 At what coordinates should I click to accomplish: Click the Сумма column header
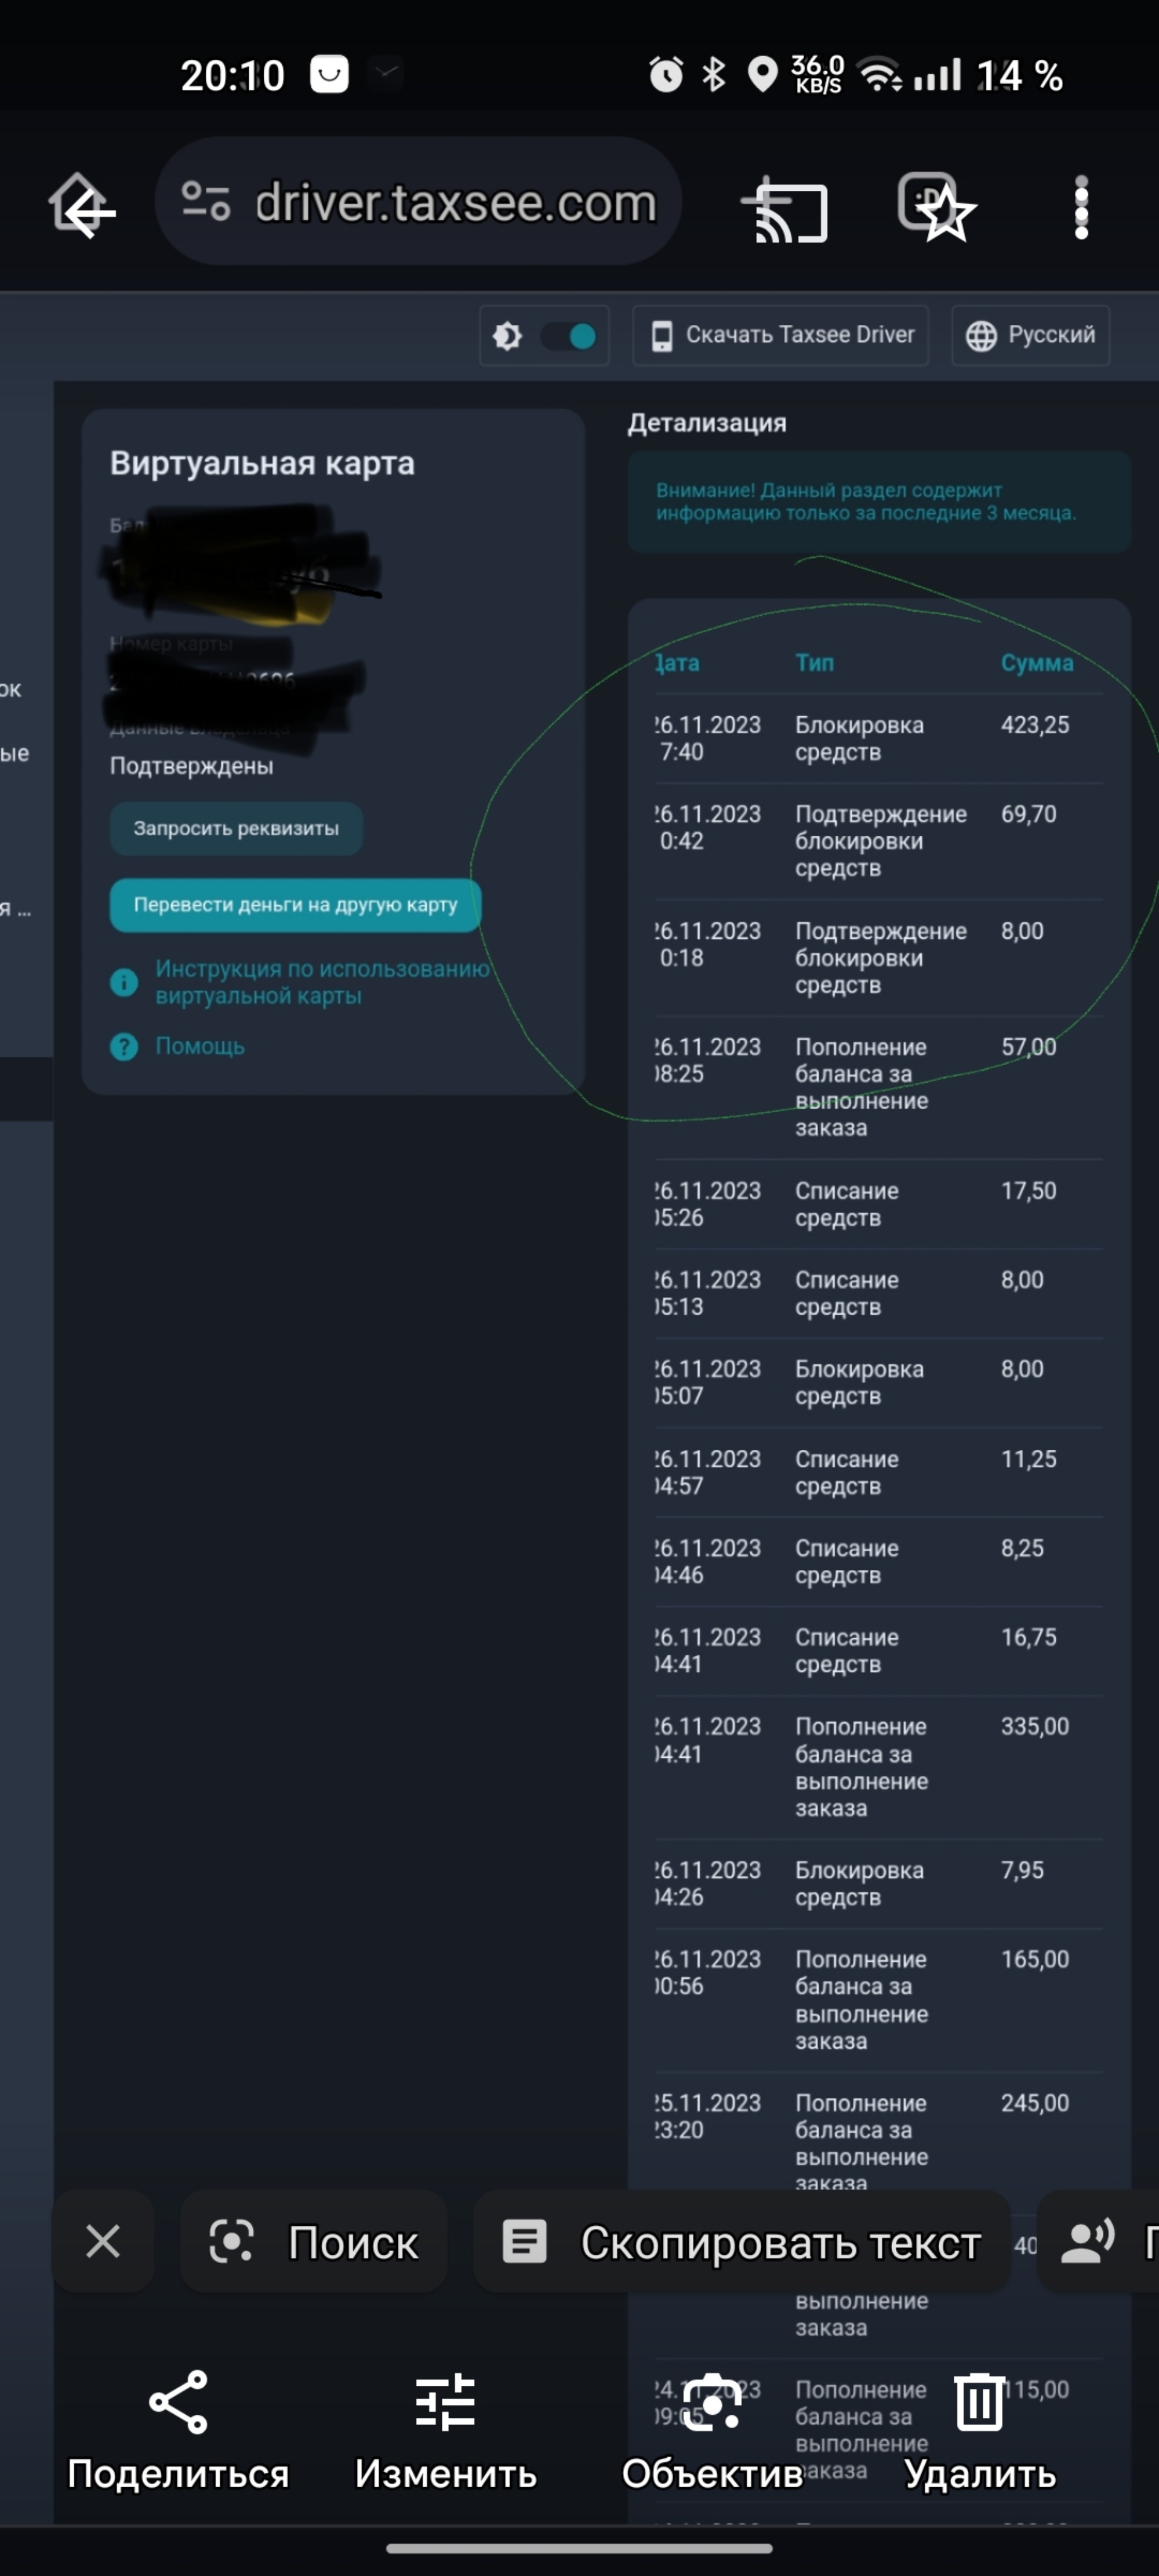point(1037,663)
